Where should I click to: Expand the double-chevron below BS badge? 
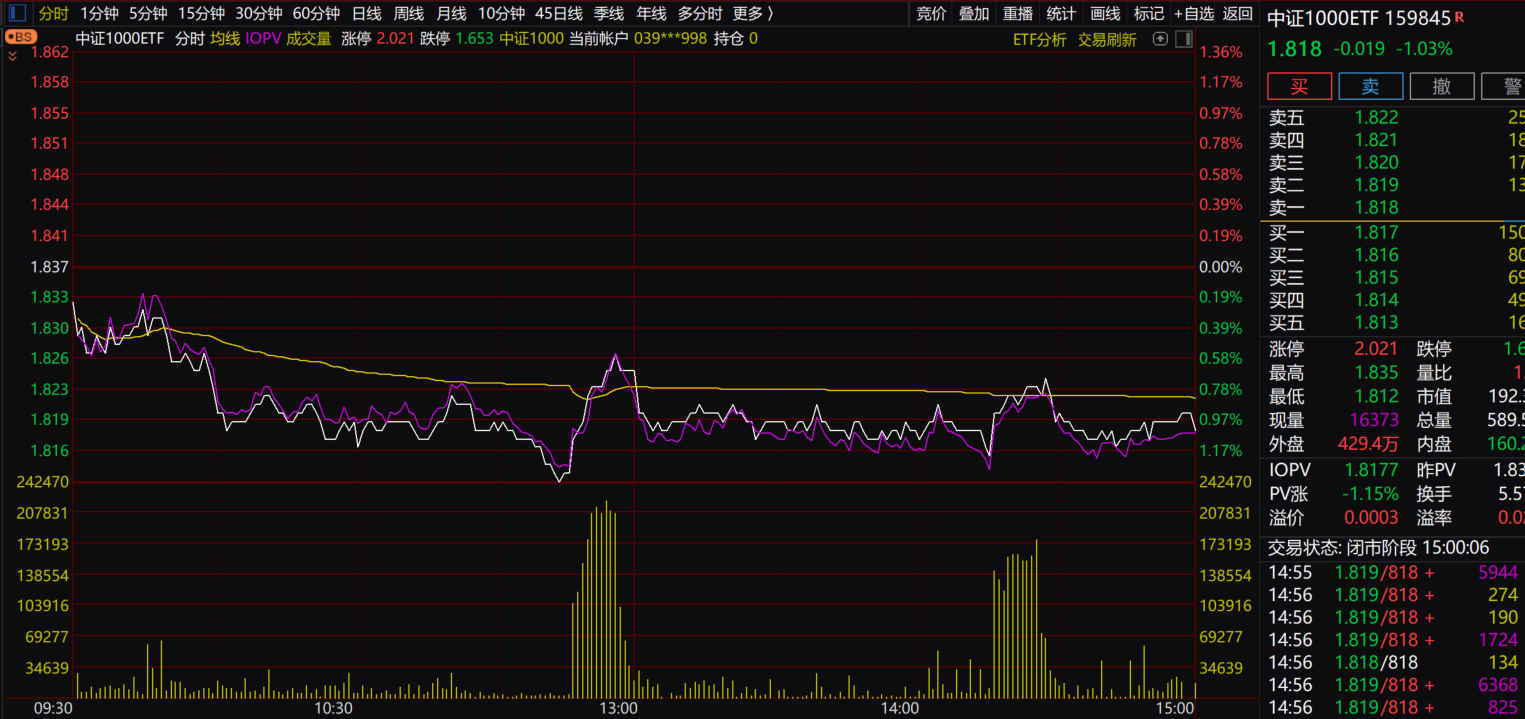click(x=12, y=57)
